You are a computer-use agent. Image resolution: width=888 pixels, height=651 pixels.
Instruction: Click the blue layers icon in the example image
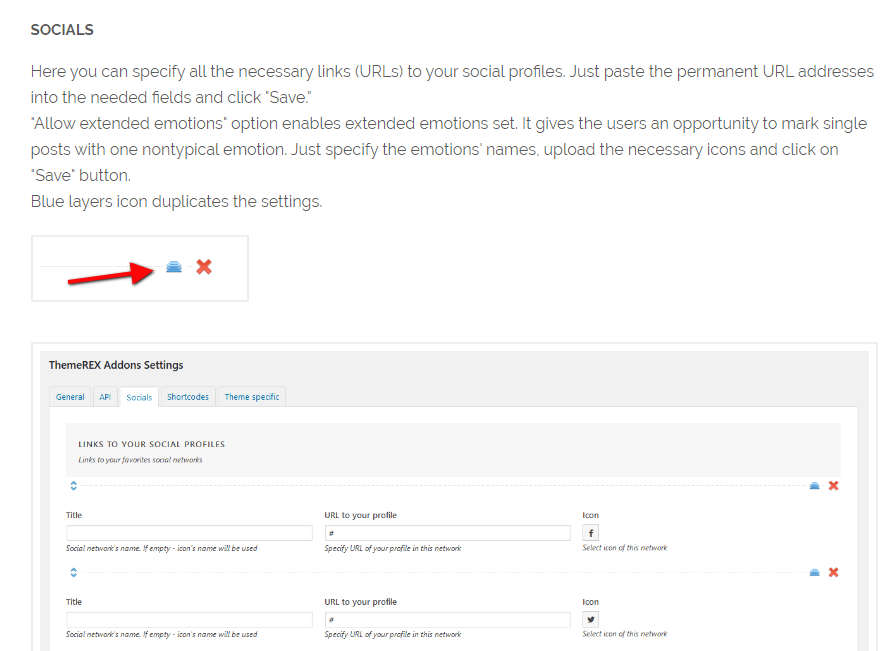pyautogui.click(x=174, y=267)
